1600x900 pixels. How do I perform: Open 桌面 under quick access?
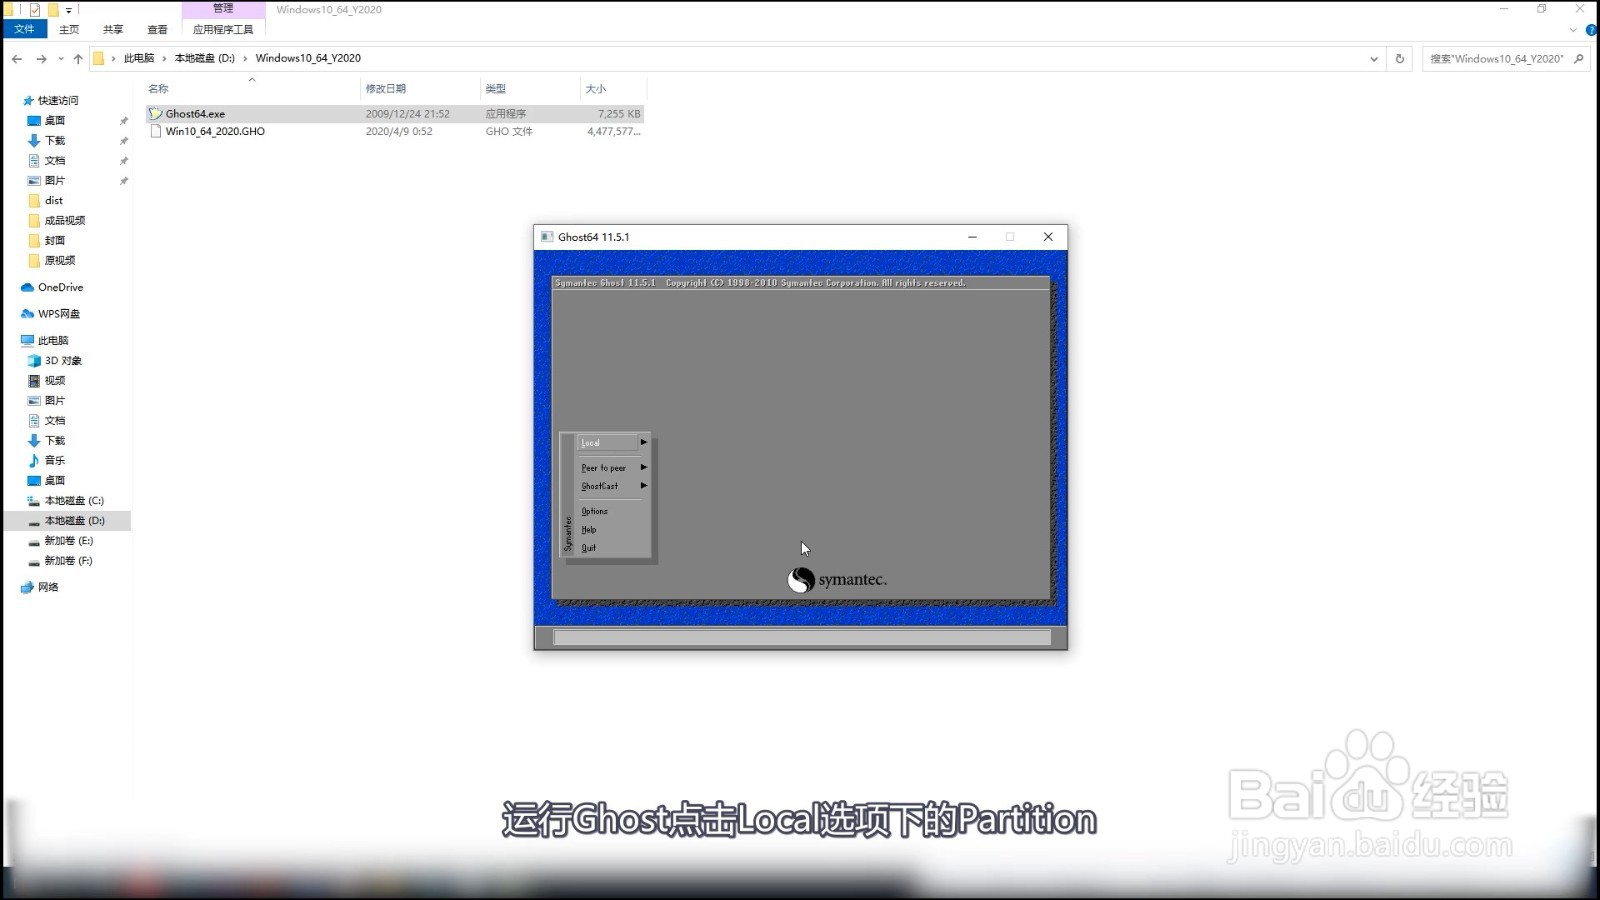click(x=55, y=120)
